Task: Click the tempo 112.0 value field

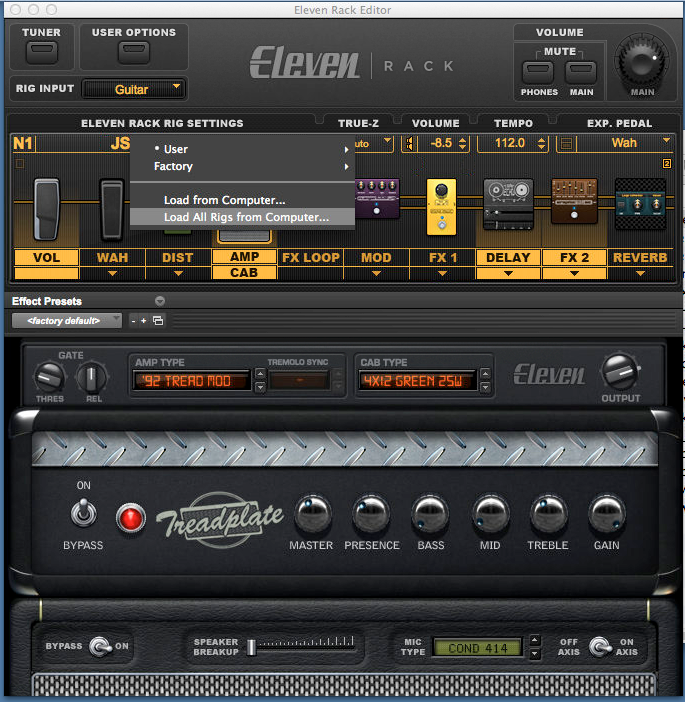Action: point(508,143)
